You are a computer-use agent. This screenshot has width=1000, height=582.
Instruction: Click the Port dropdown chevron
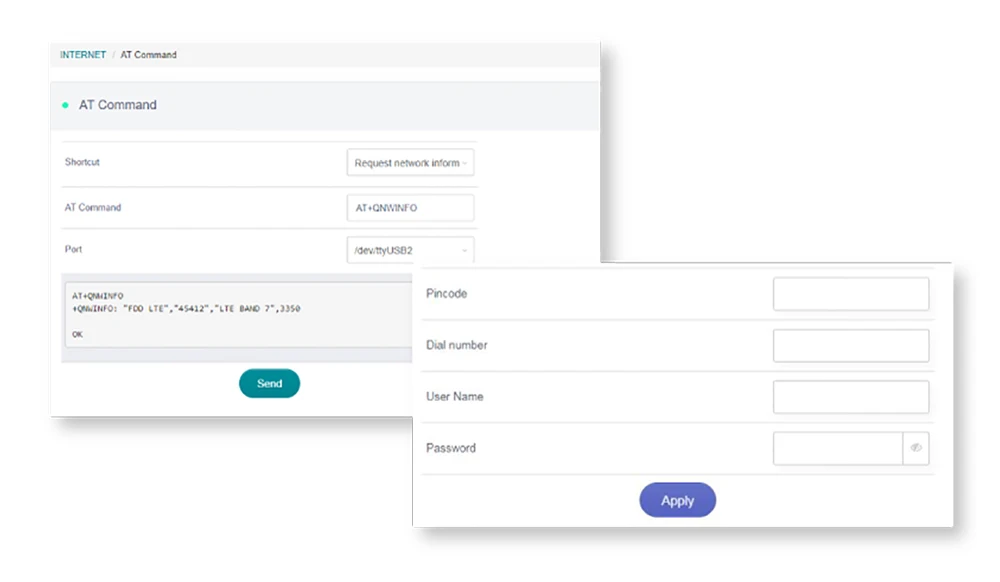click(x=464, y=251)
